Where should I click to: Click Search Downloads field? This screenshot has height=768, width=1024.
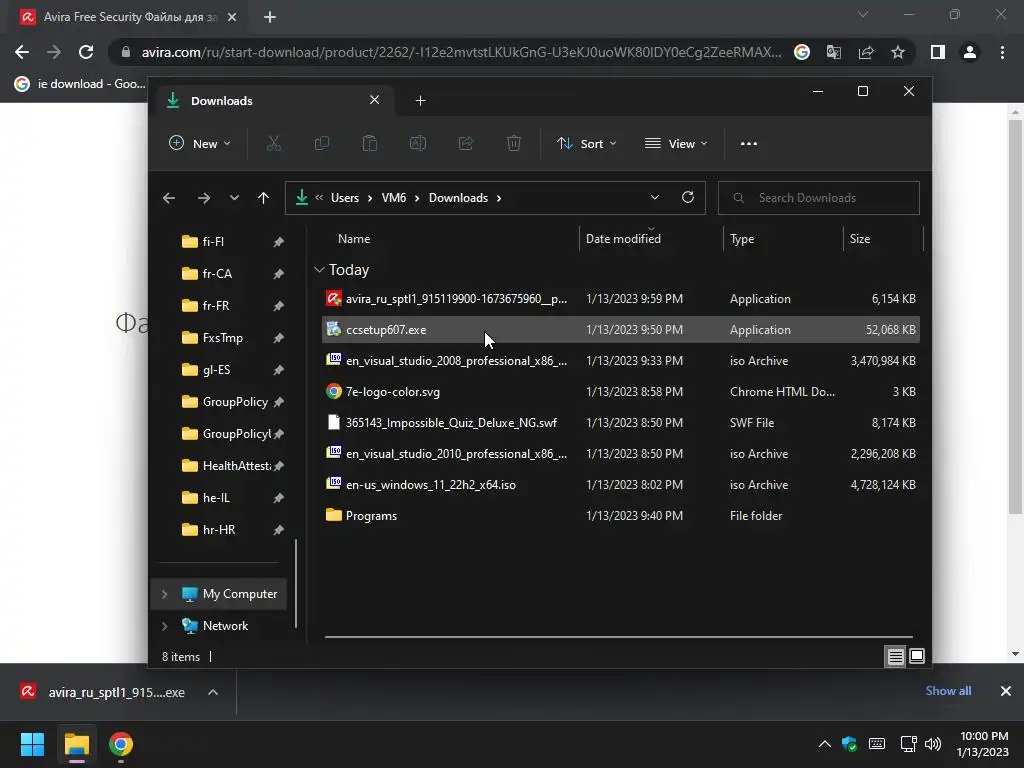click(818, 198)
